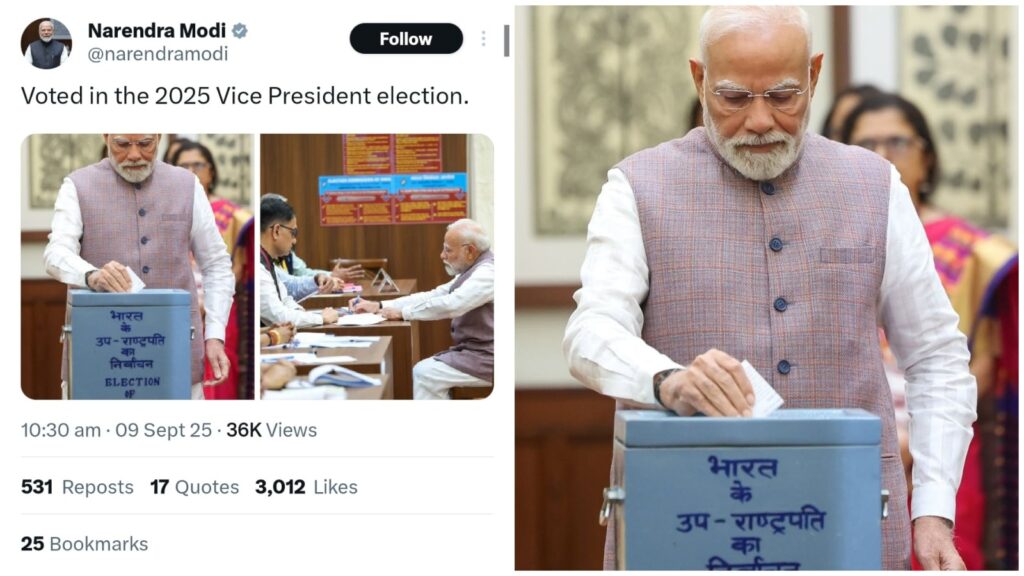Click the 25 Bookmarks count

coord(84,544)
